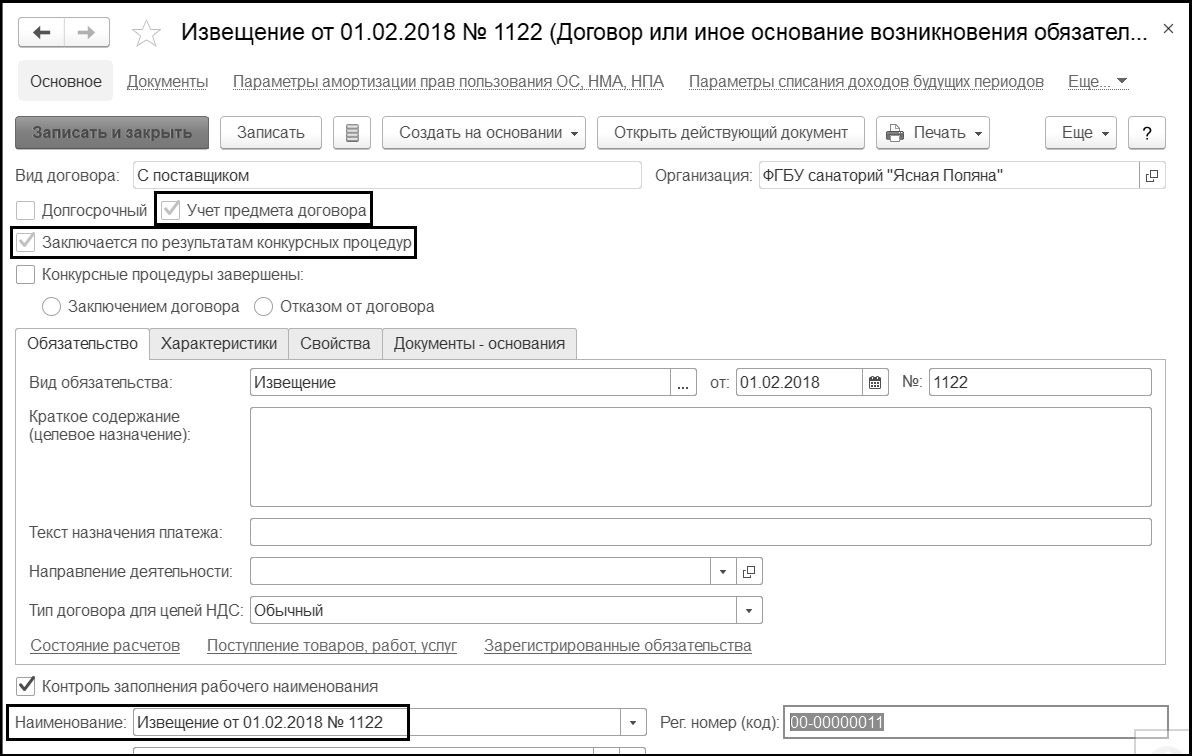Screen dimensions: 1192x756
Task: Click Открыть действующий документ button
Action: click(x=731, y=133)
